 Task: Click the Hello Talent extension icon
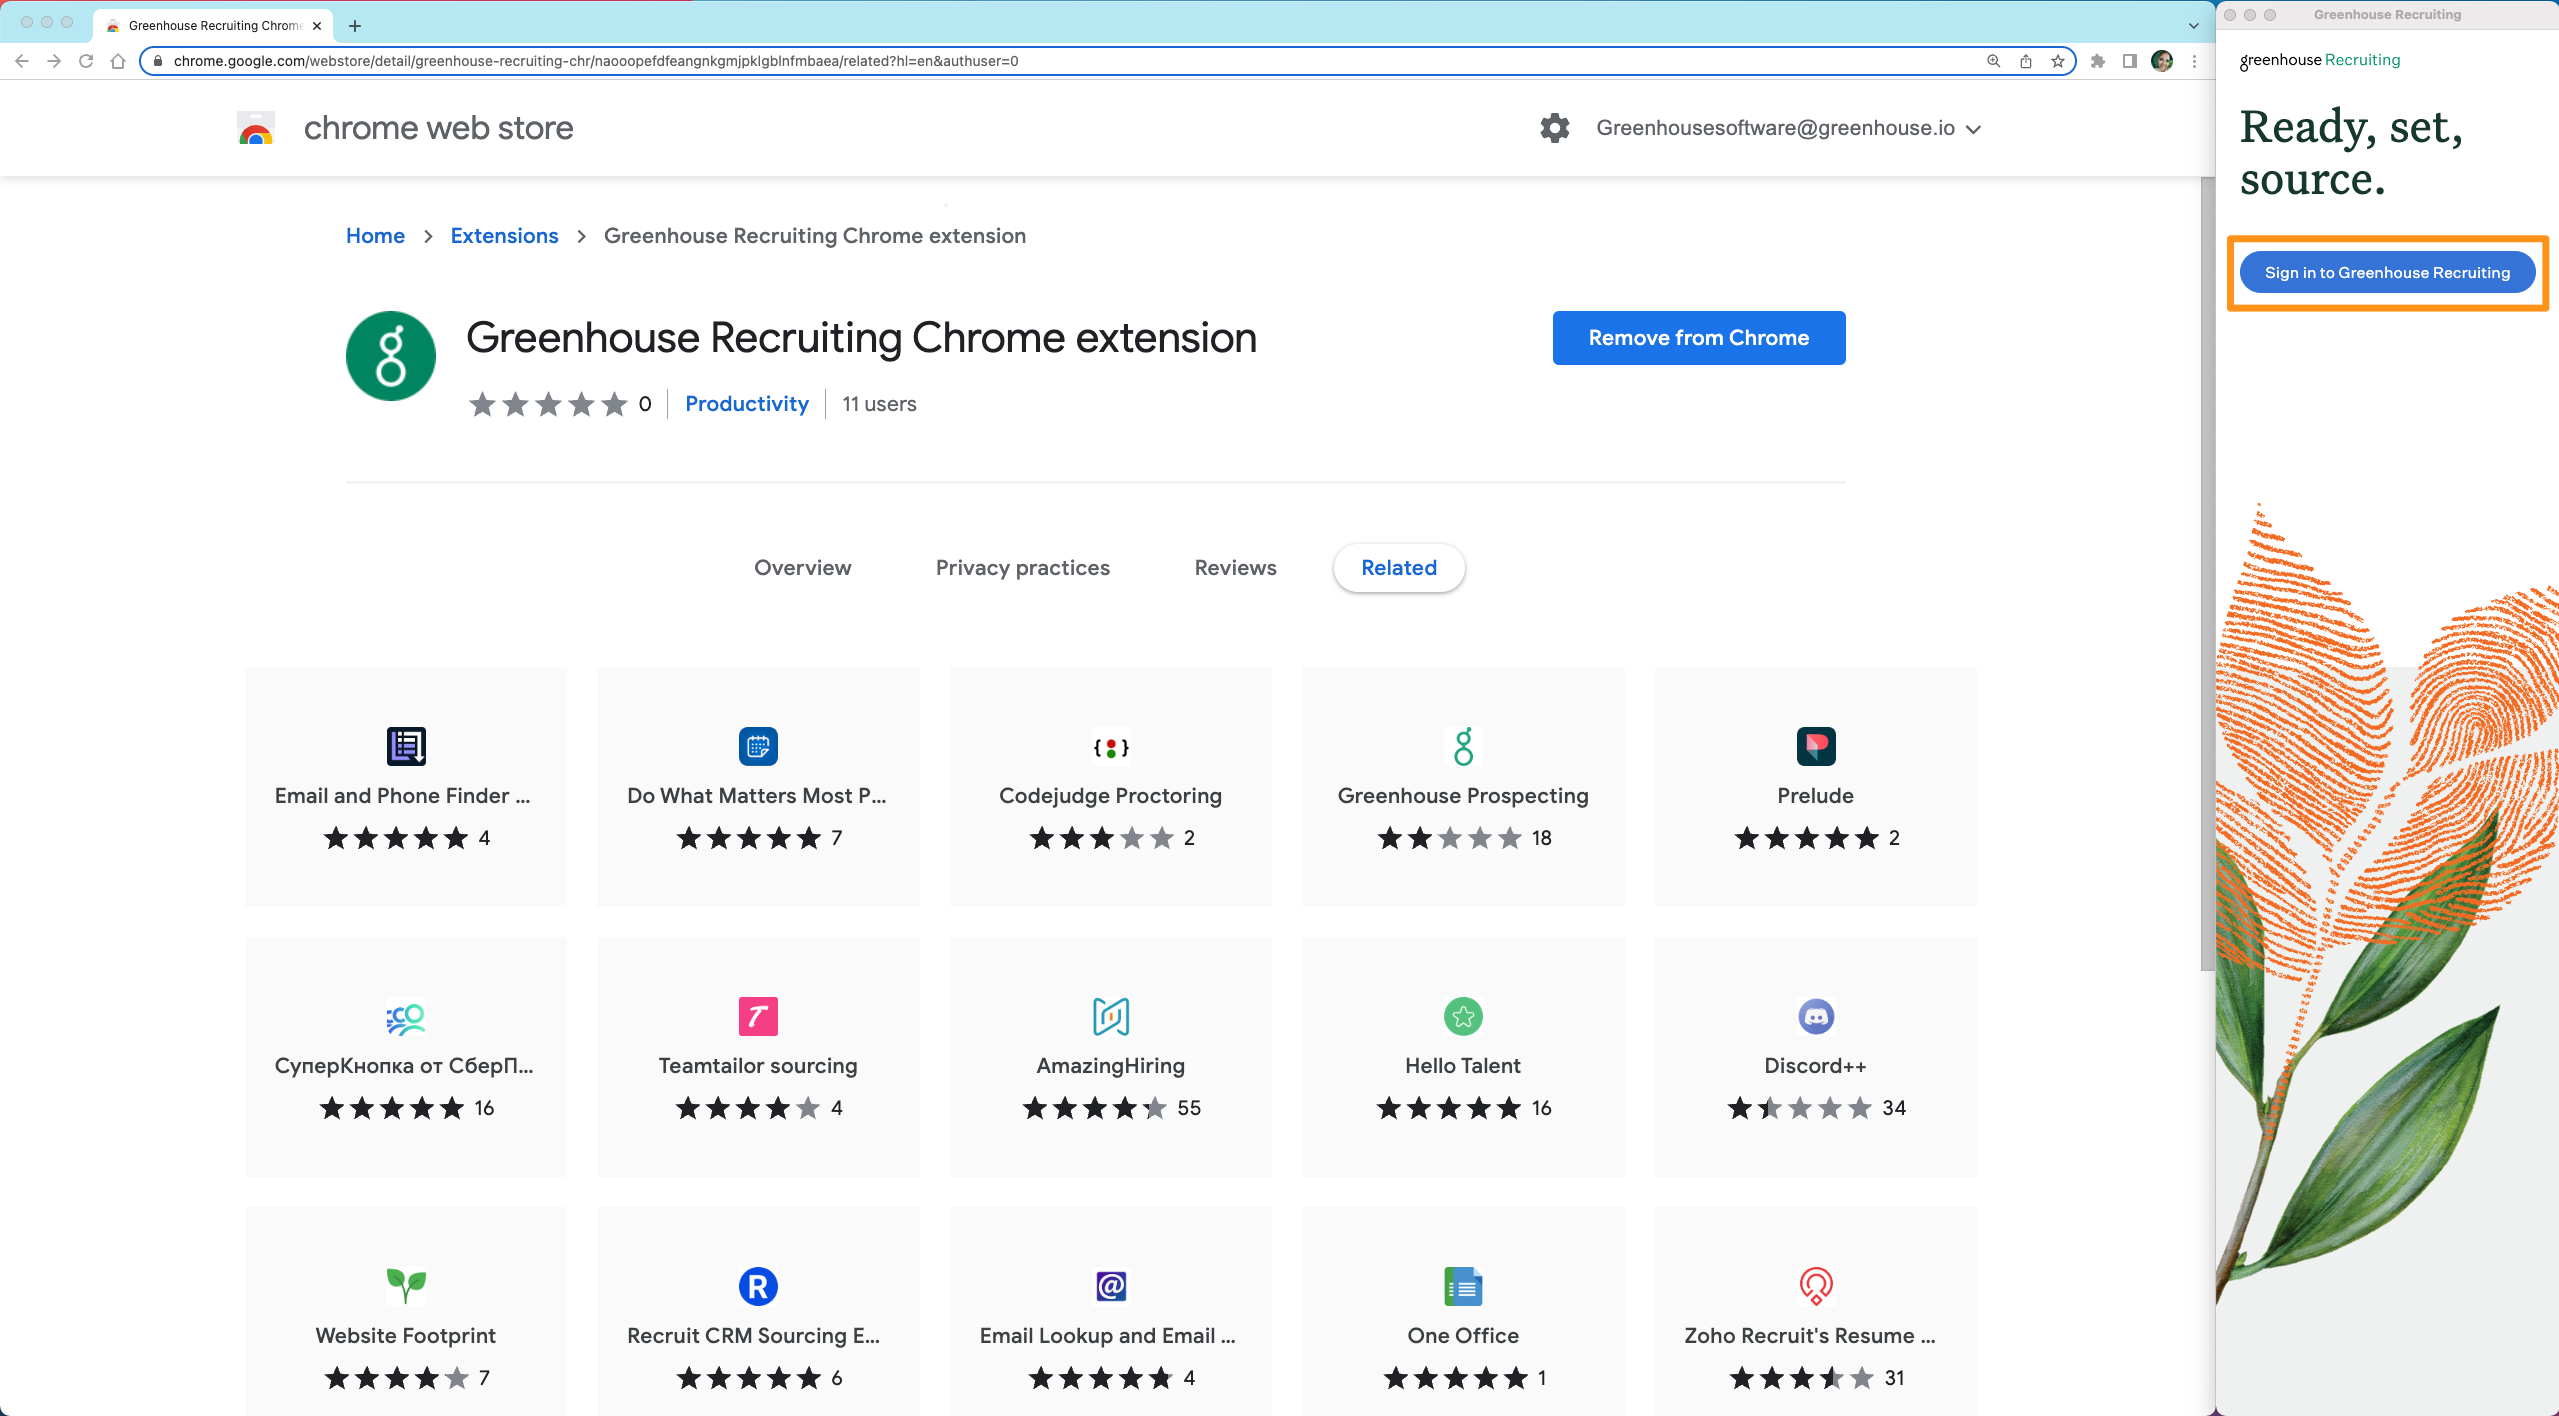pyautogui.click(x=1462, y=1016)
